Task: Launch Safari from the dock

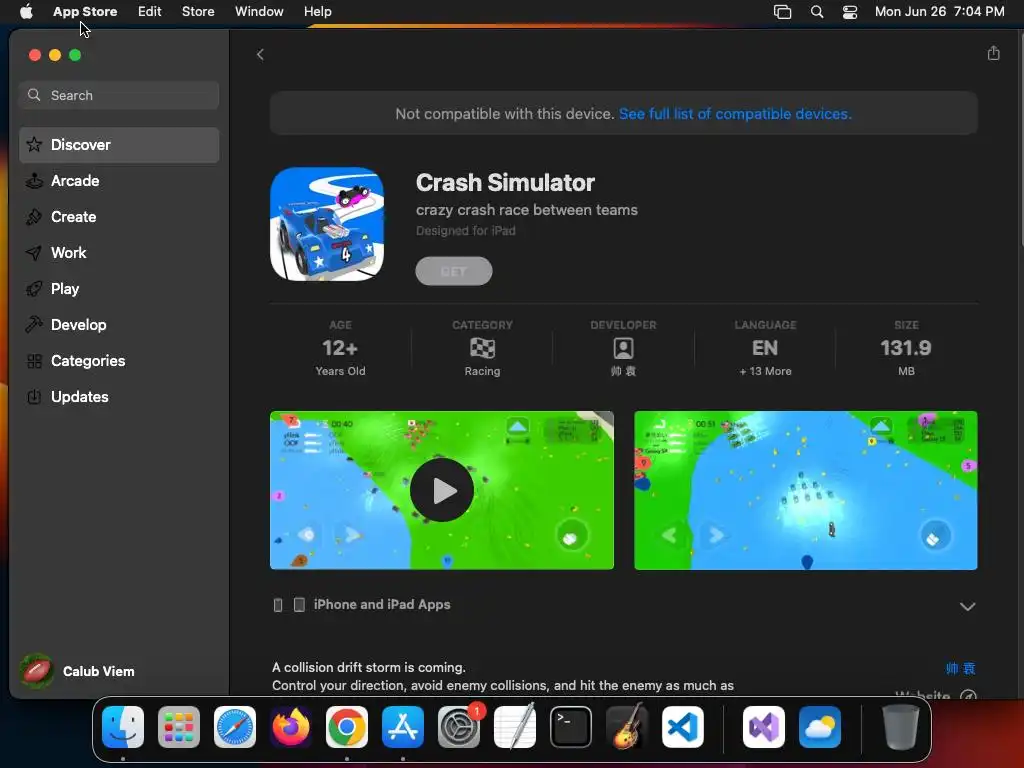Action: point(235,727)
